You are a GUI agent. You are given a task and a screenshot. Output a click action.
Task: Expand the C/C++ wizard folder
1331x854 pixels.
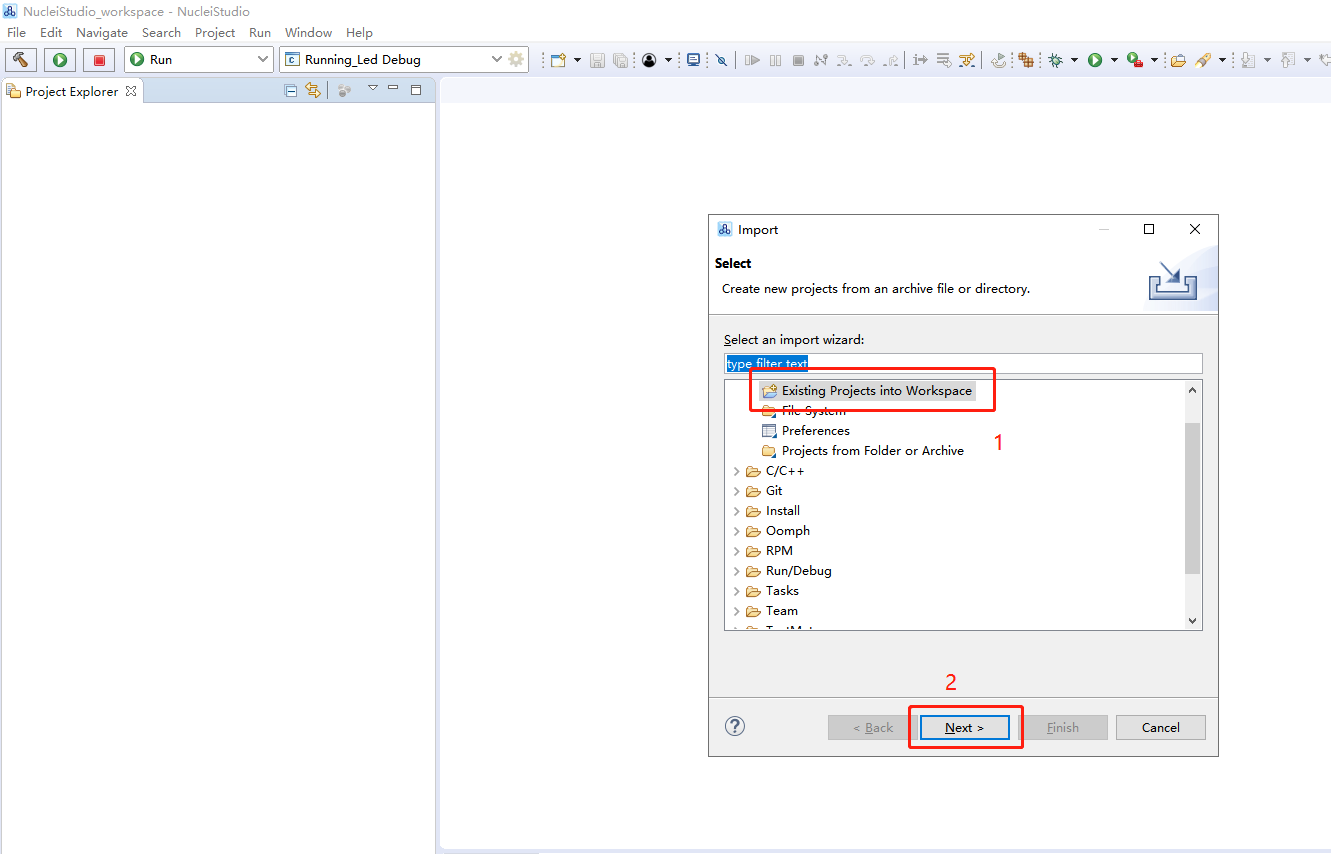[x=737, y=471]
